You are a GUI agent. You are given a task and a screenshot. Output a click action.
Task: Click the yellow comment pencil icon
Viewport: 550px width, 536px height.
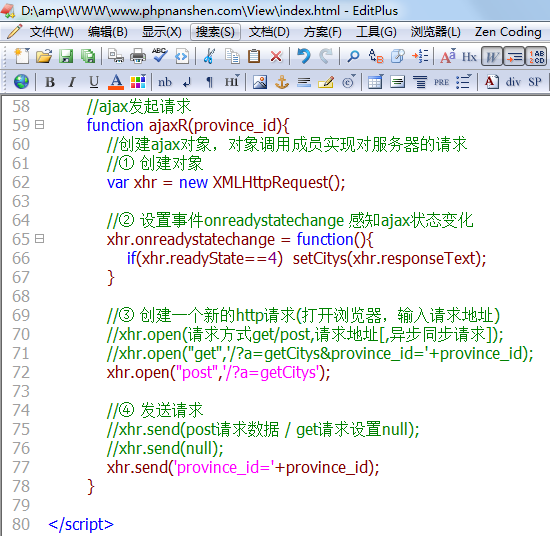click(x=326, y=82)
